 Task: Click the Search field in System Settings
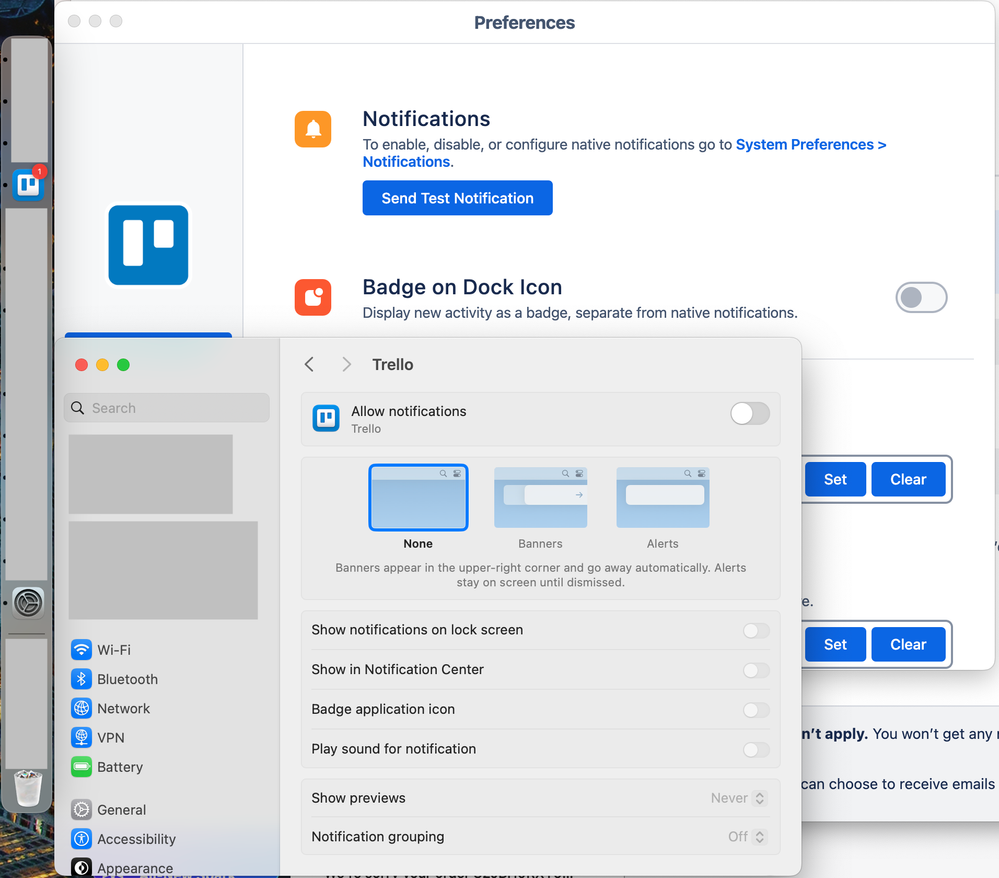tap(167, 408)
